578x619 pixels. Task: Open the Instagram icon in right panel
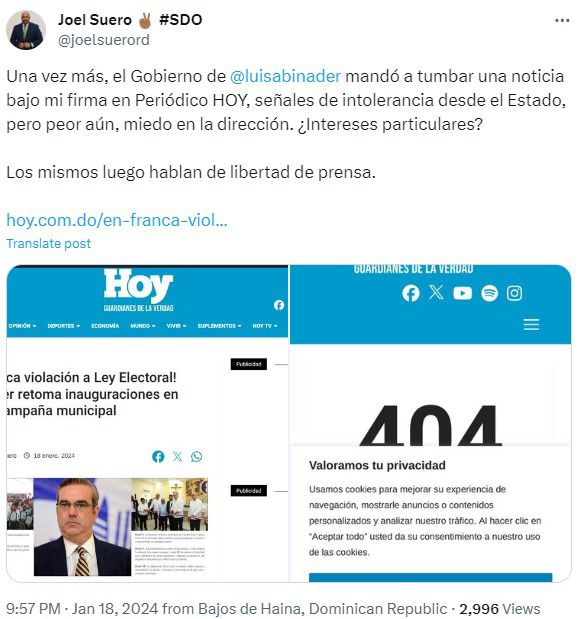pos(514,293)
